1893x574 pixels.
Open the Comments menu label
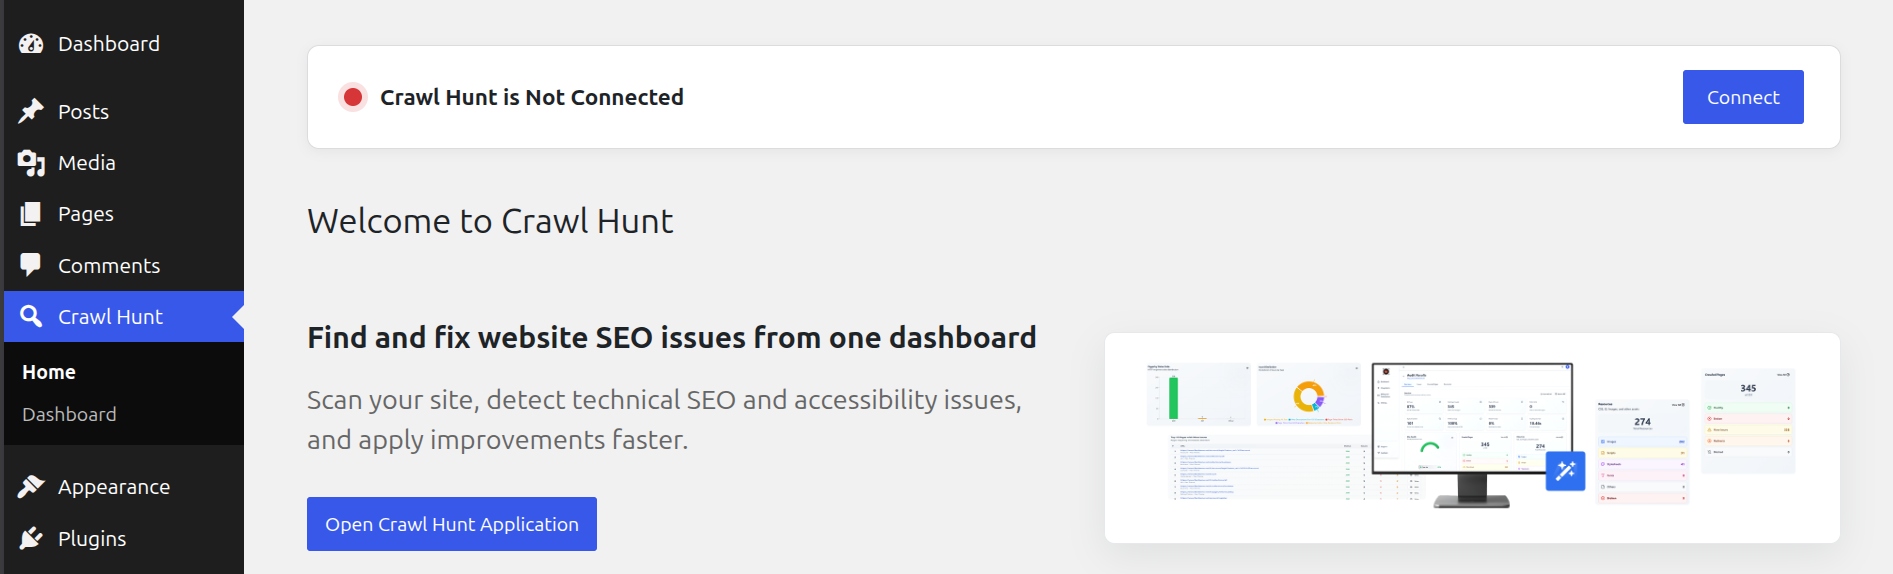[109, 266]
